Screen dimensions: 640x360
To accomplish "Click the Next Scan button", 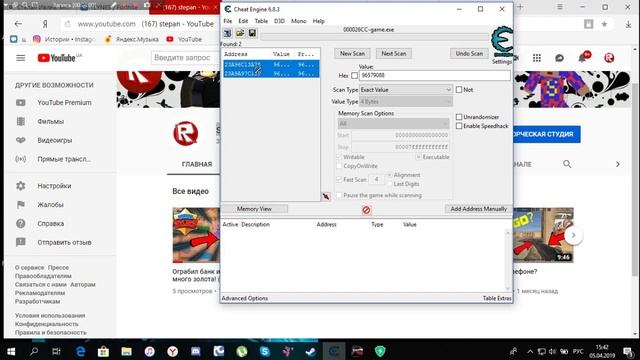I will pyautogui.click(x=393, y=53).
